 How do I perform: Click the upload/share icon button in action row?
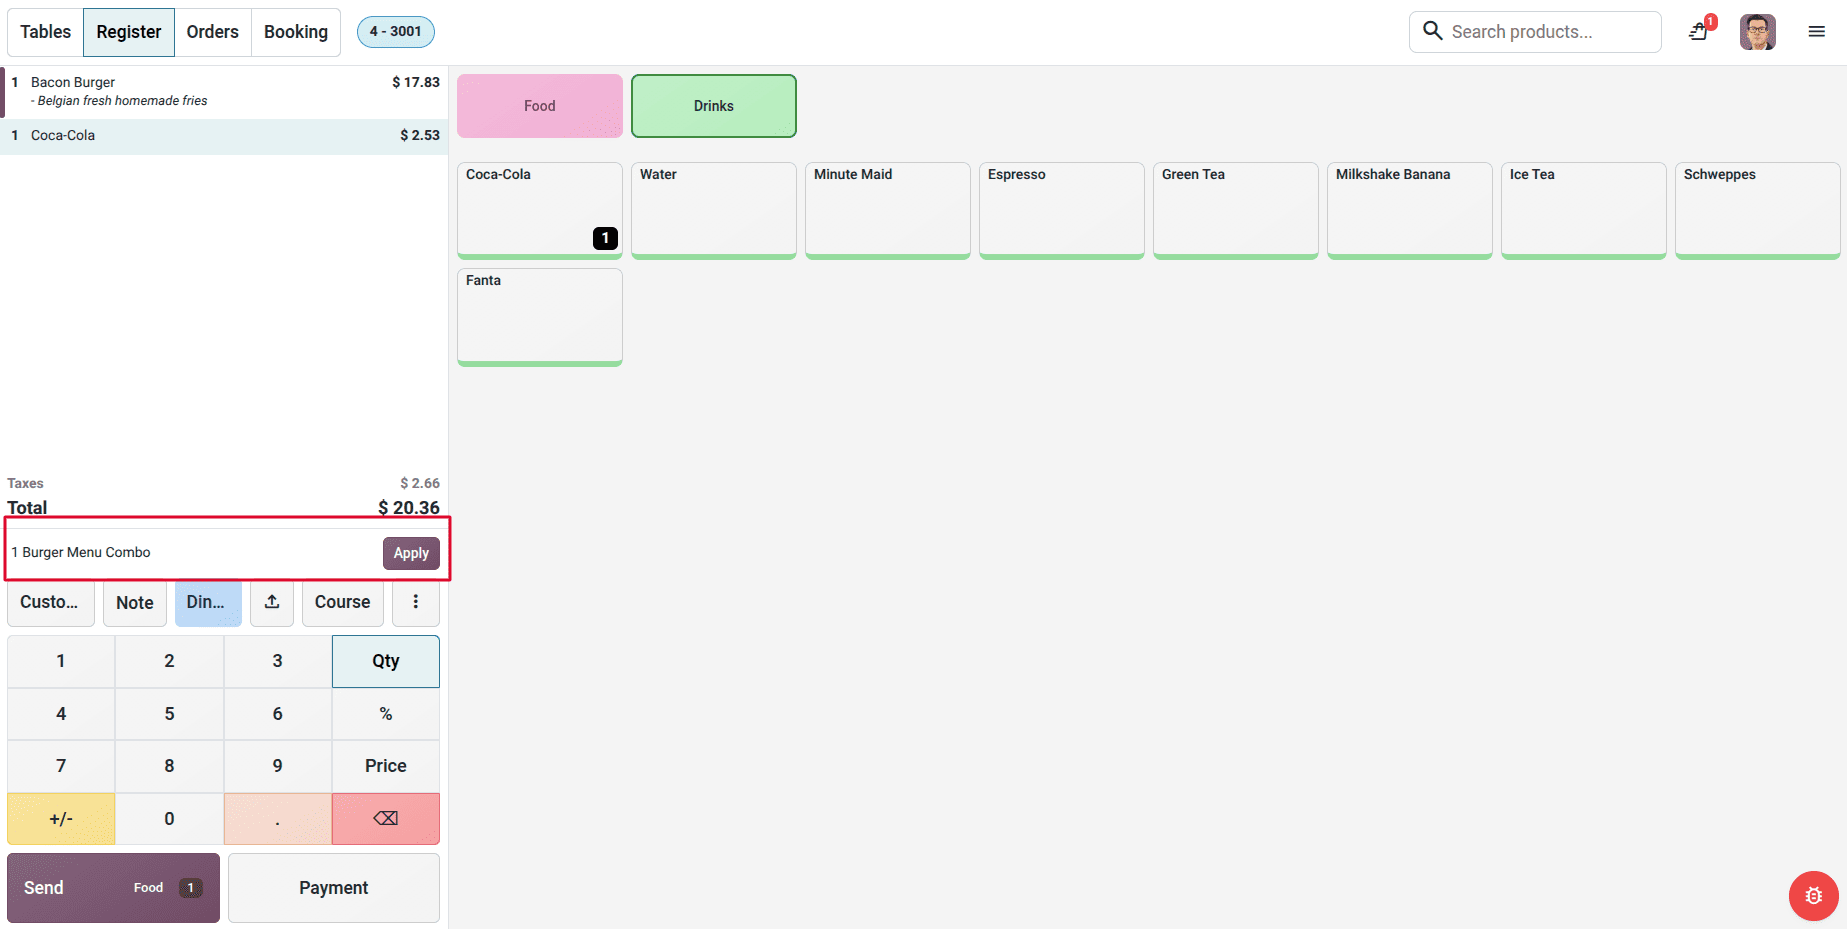(x=272, y=602)
